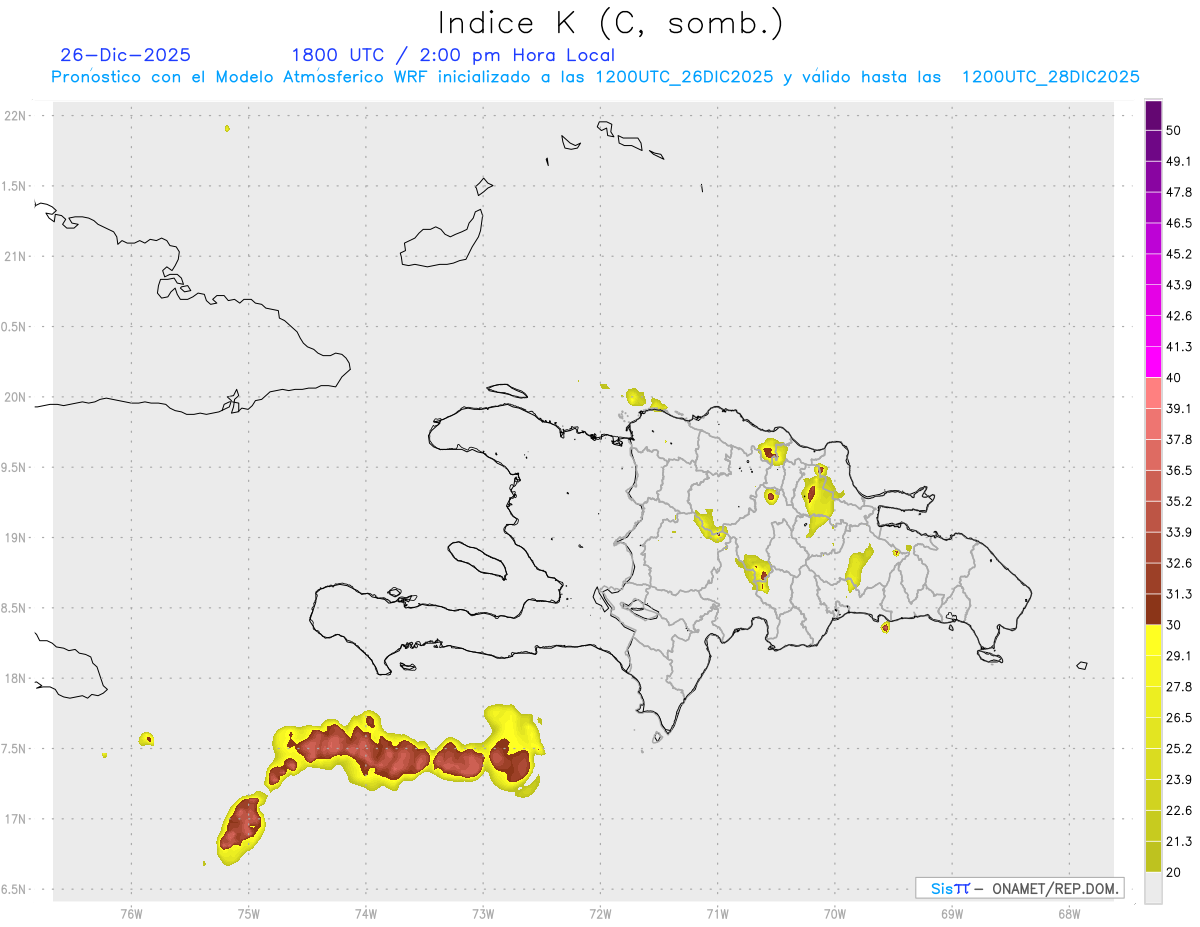The image size is (1200, 927).
Task: Click the bottom color scale value "20"
Action: [1175, 872]
